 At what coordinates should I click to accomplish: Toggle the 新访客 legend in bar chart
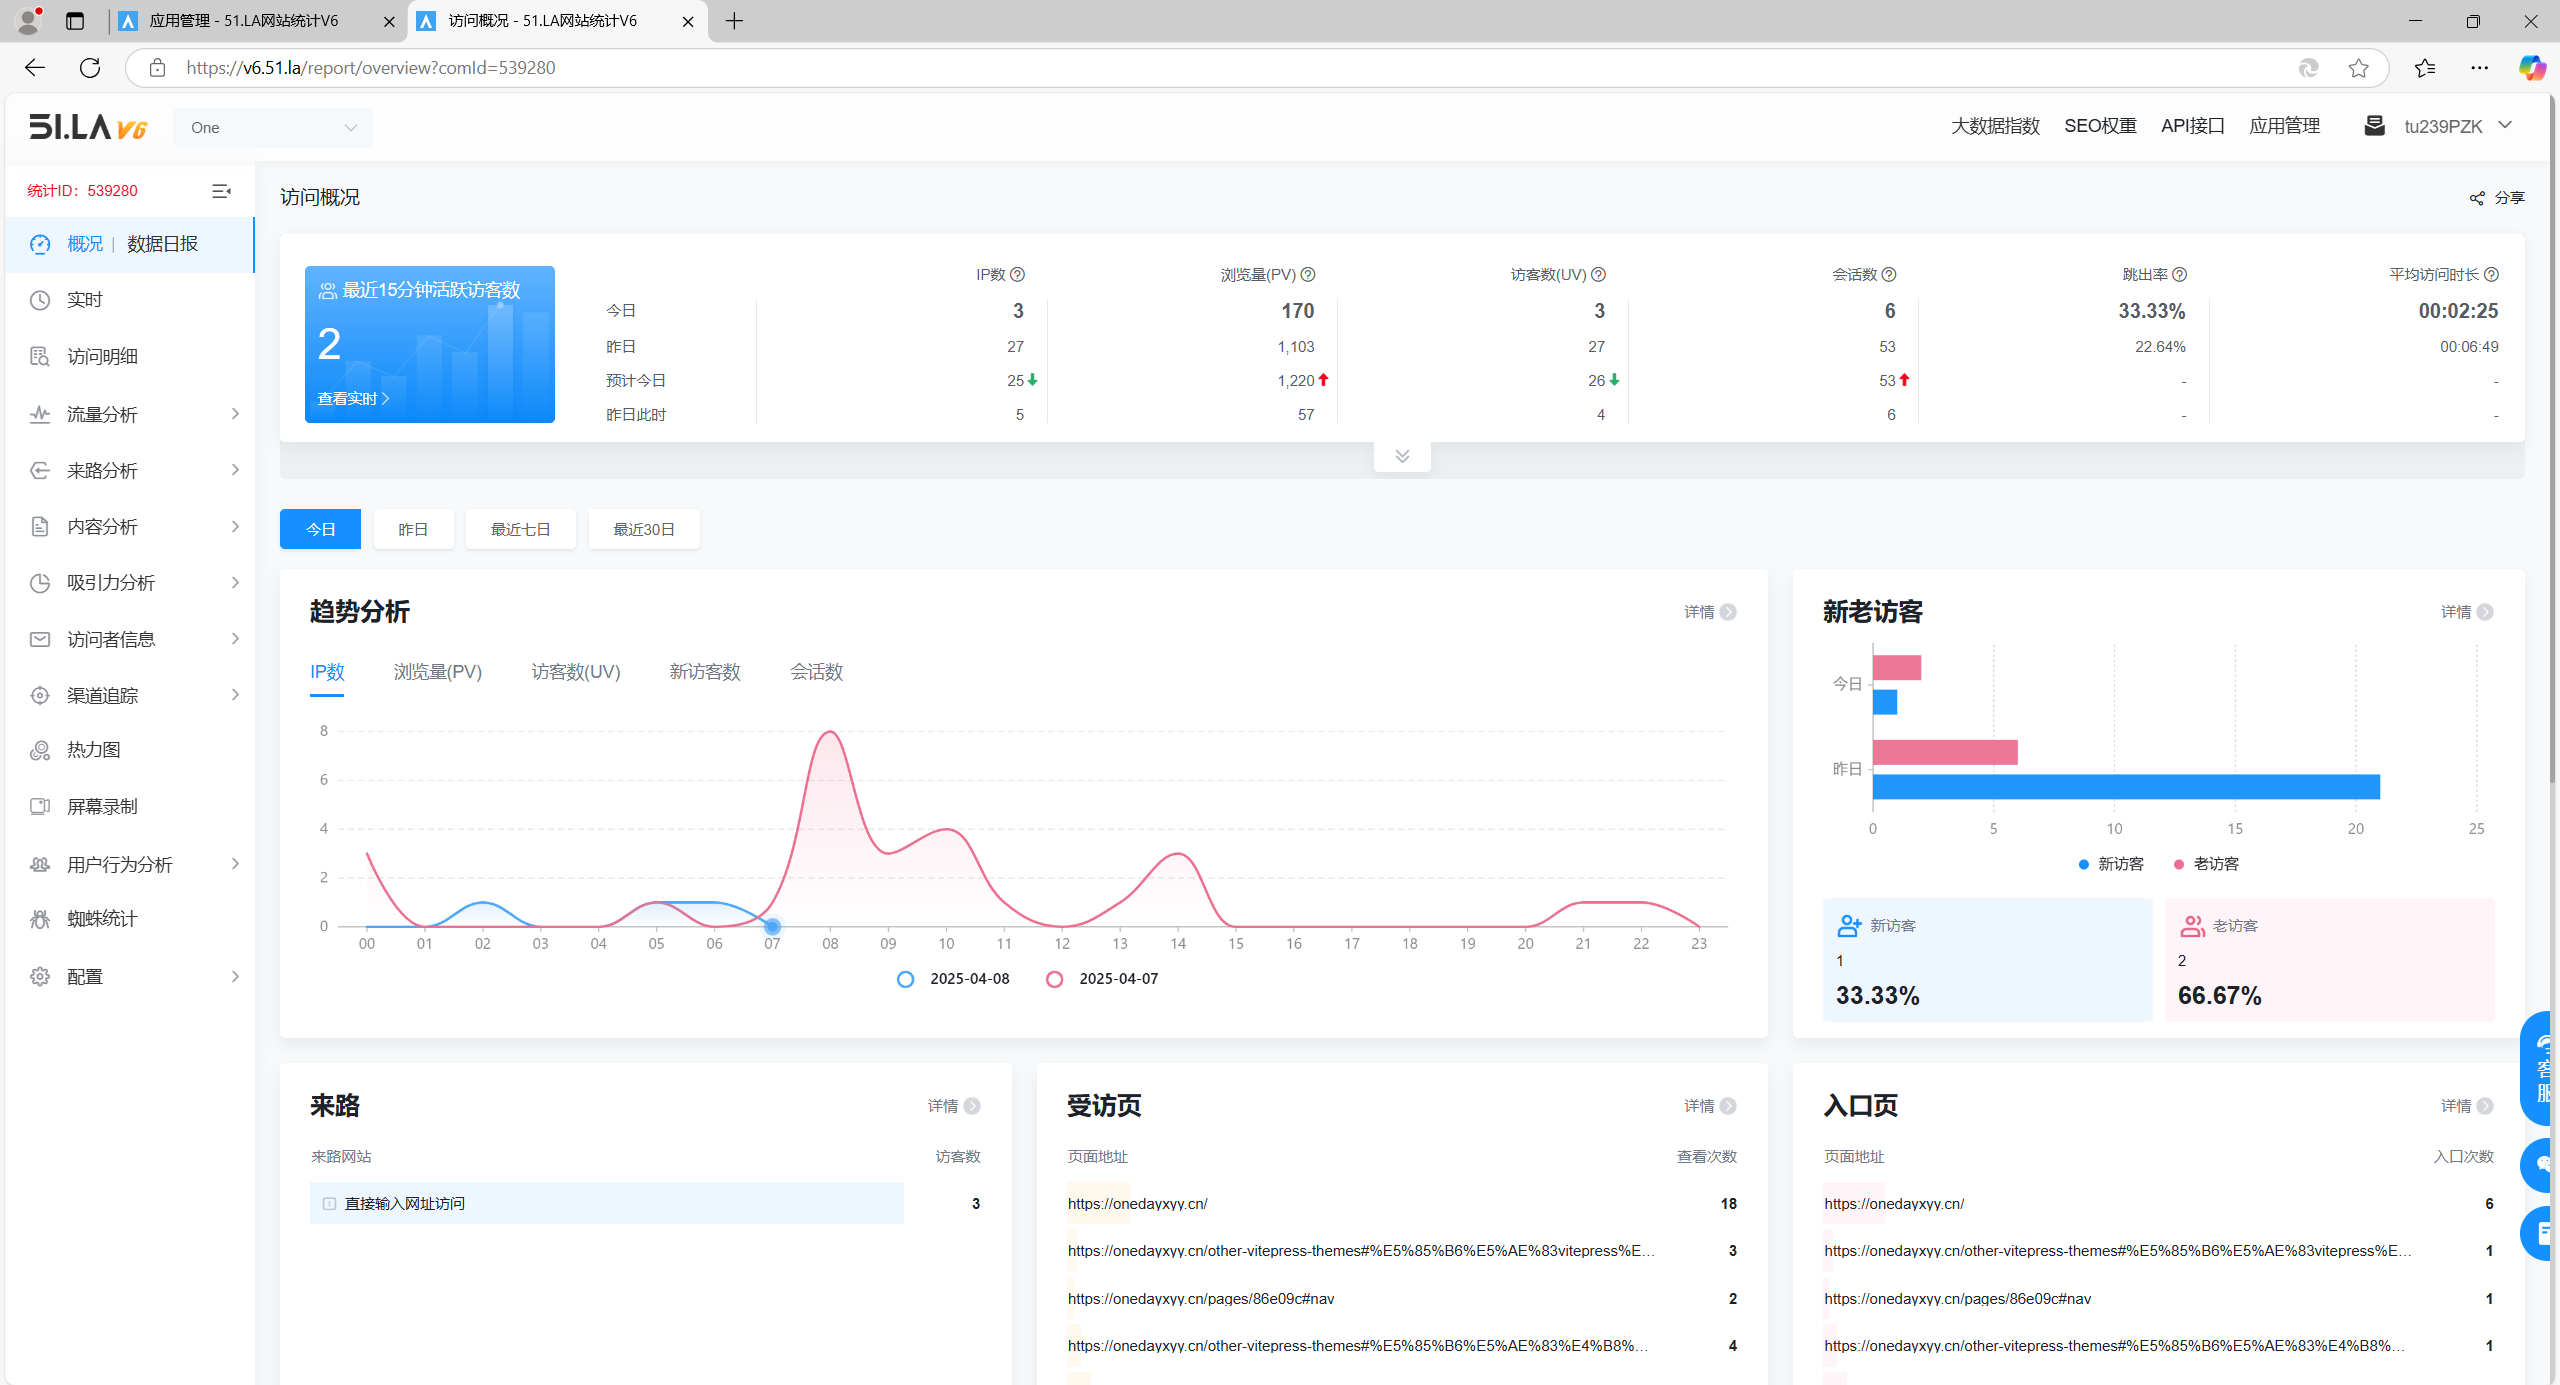tap(2110, 864)
